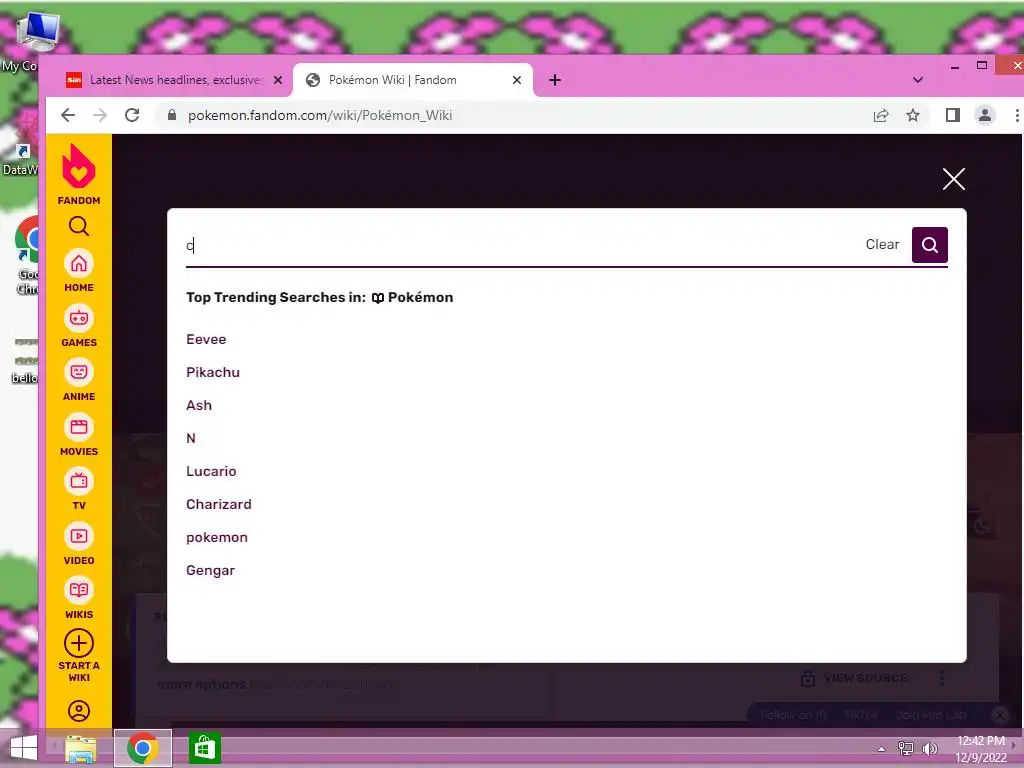The width and height of the screenshot is (1024, 768).
Task: Click the Chrome taskbar icon
Action: point(143,748)
